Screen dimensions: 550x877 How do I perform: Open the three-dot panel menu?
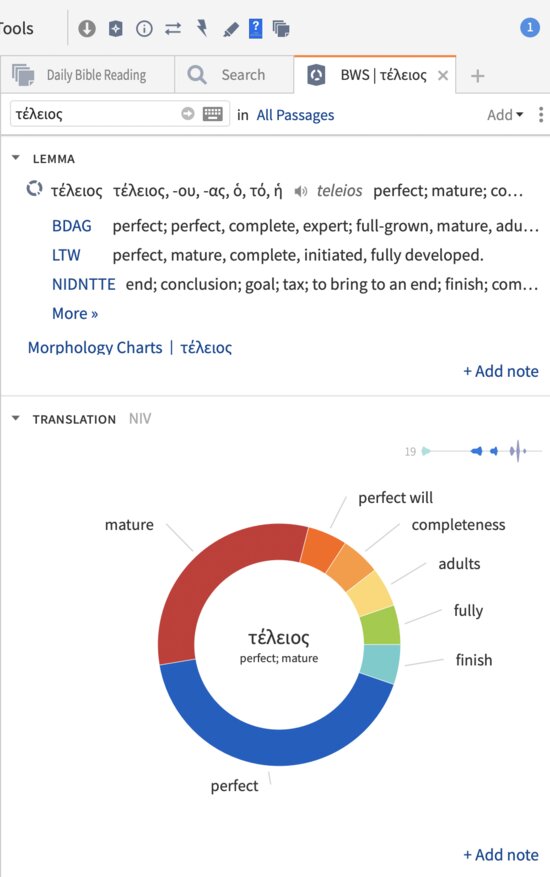tap(540, 115)
